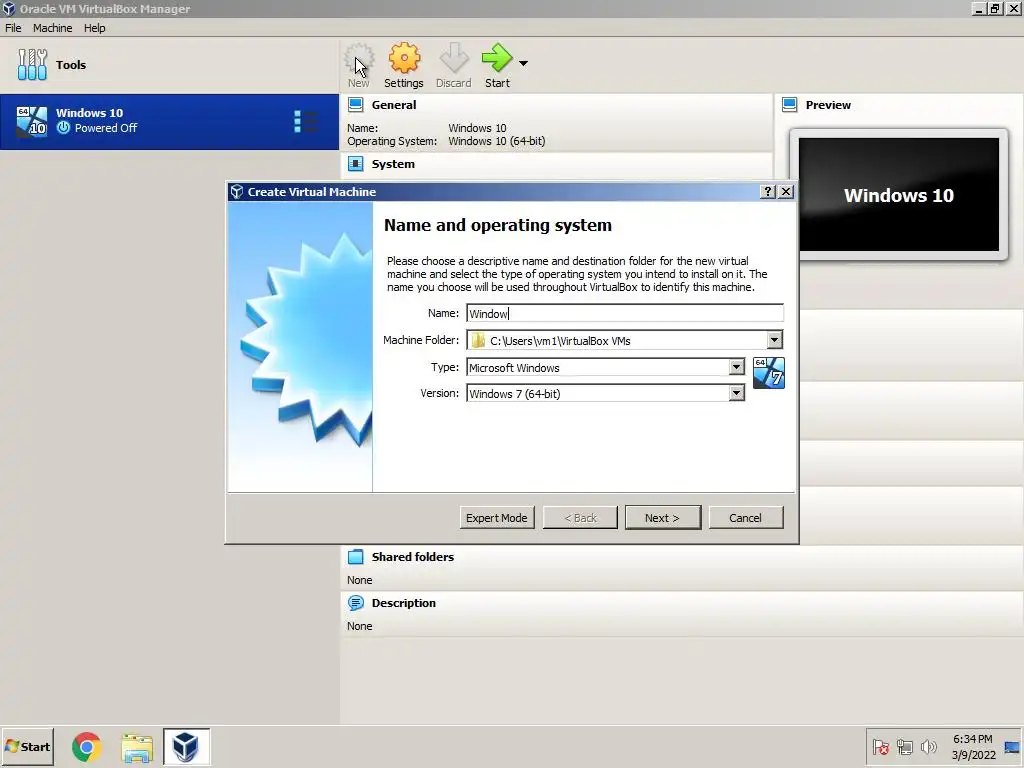Click the Next button in the wizard
Viewport: 1024px width, 768px height.
point(662,518)
